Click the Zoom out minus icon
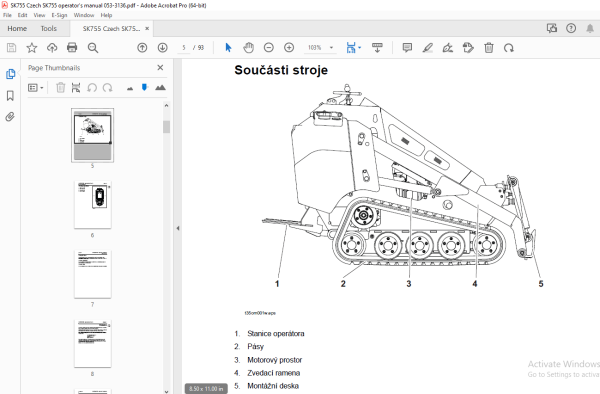 coord(269,47)
